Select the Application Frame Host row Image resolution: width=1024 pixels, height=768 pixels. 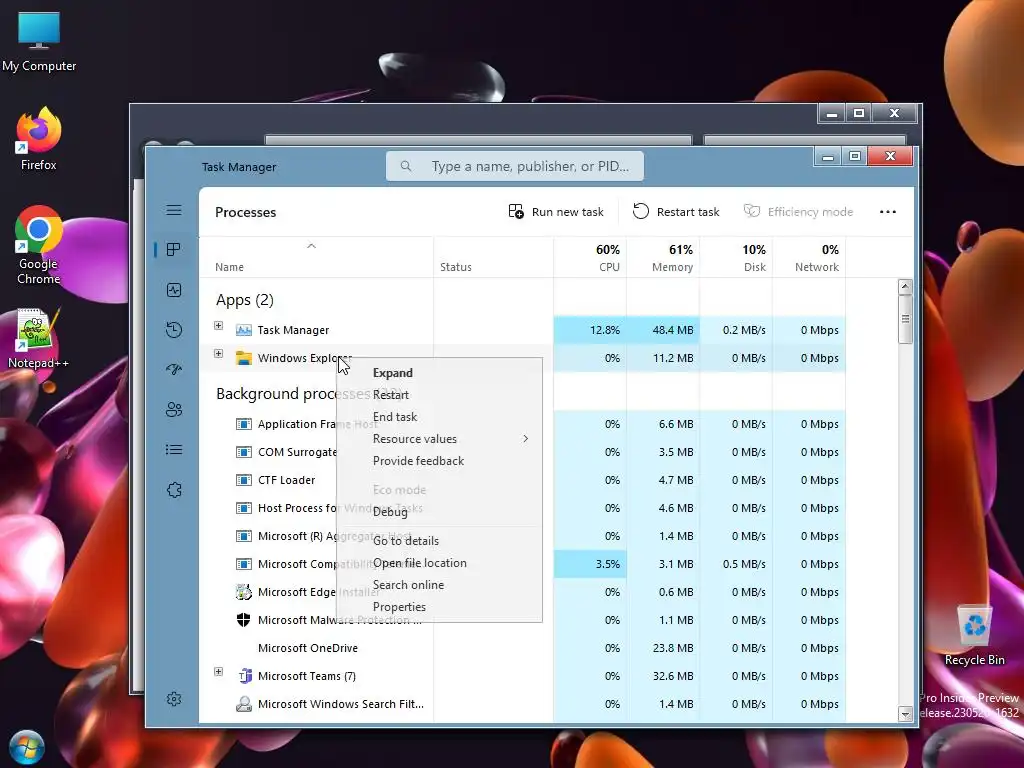click(522, 424)
